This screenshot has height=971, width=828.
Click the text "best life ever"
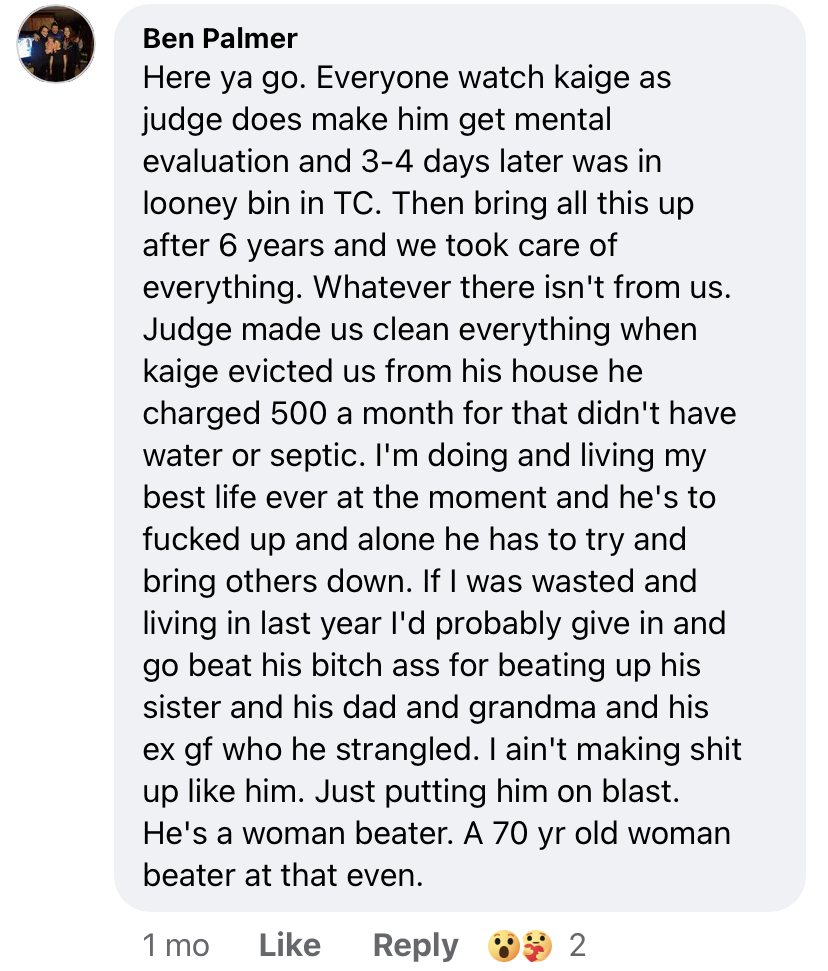click(235, 497)
